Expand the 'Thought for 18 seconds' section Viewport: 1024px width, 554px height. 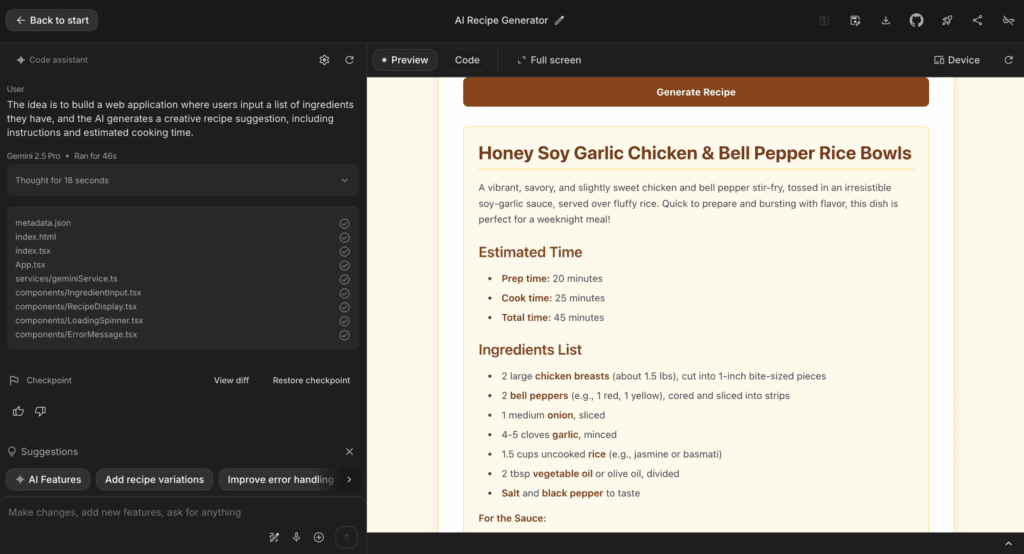(344, 181)
